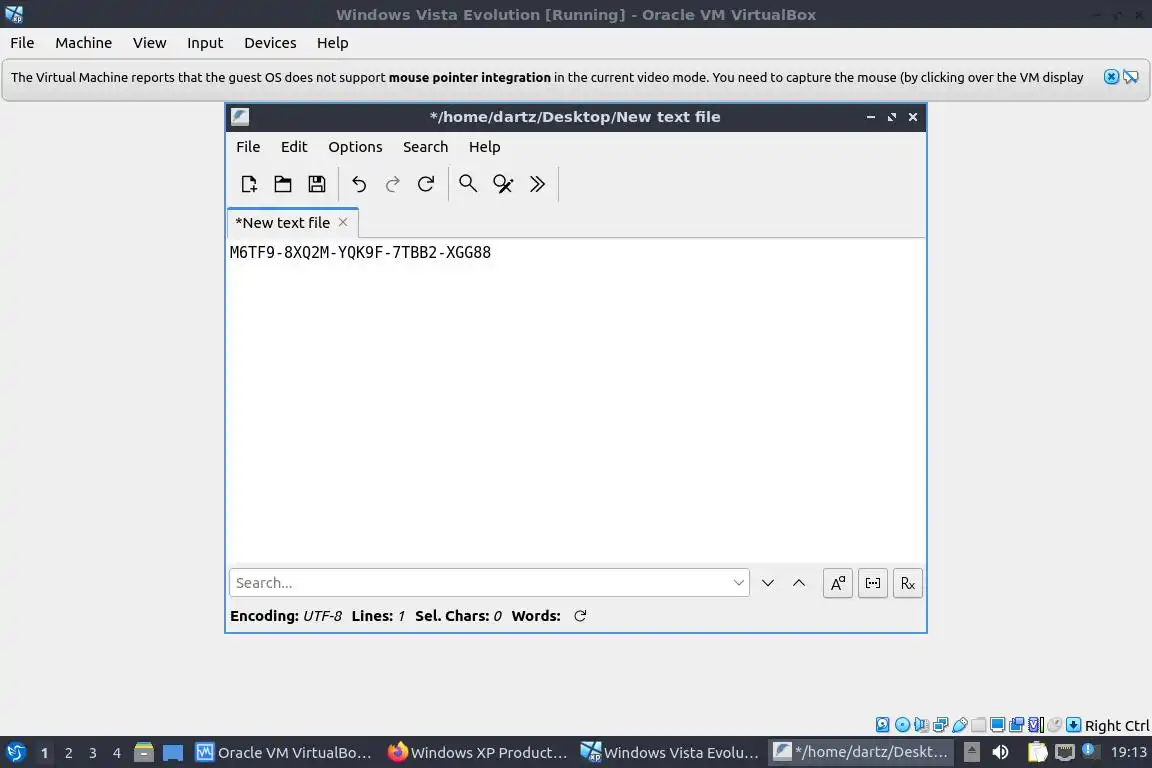Expand the search history dropdown arrow

[x=738, y=583]
